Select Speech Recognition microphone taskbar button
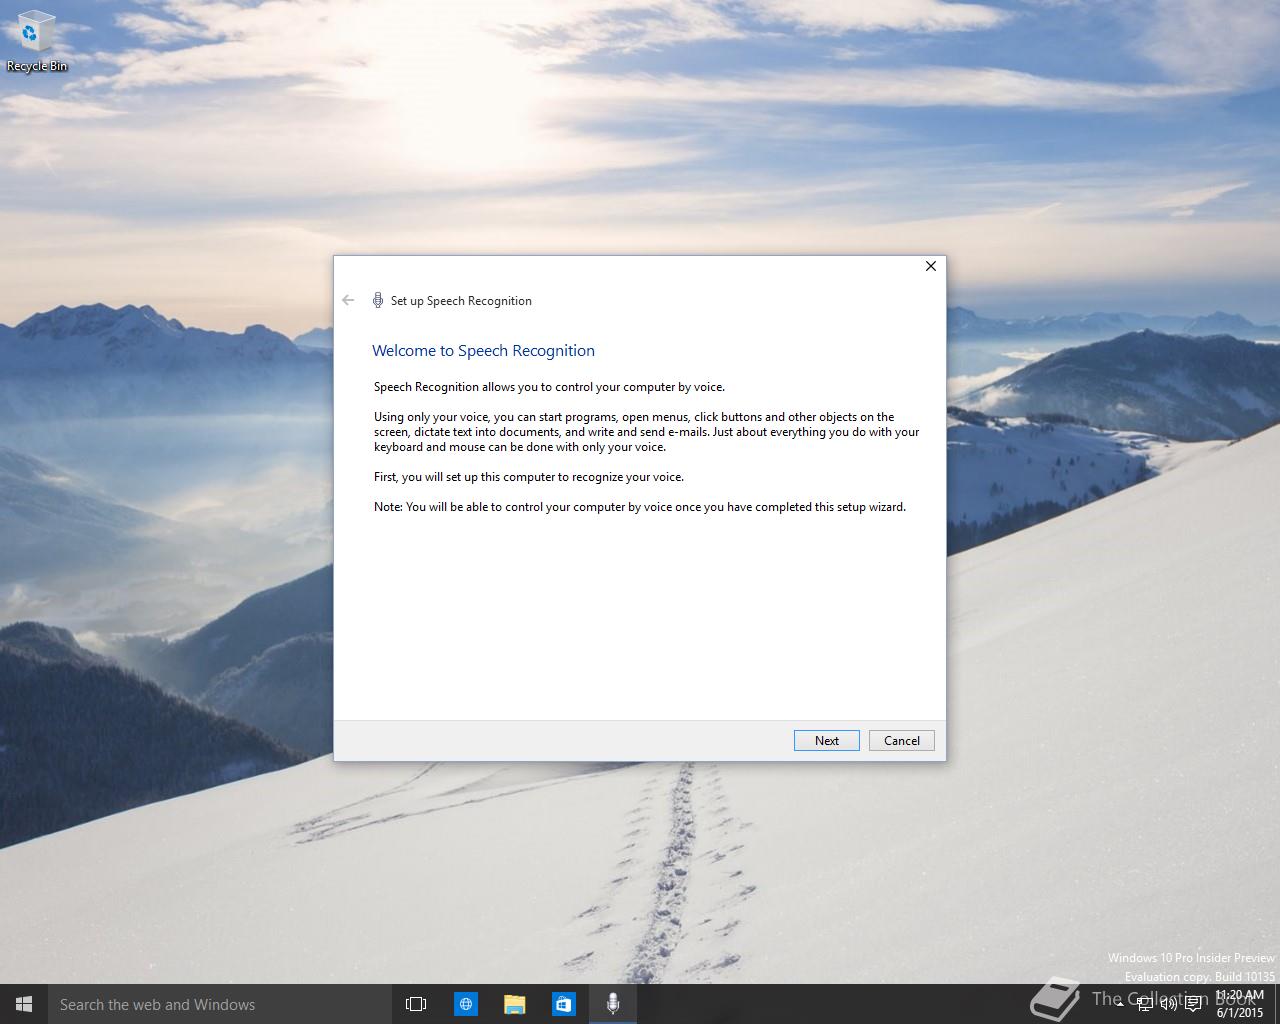1280x1024 pixels. point(613,1004)
